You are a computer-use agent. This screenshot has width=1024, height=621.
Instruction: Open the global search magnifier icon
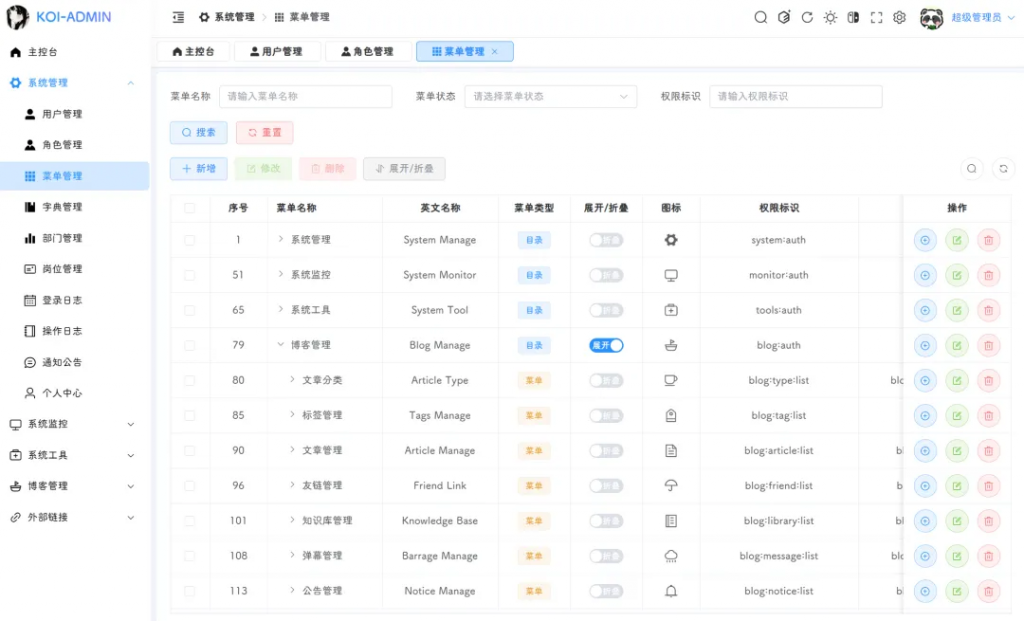pyautogui.click(x=760, y=18)
